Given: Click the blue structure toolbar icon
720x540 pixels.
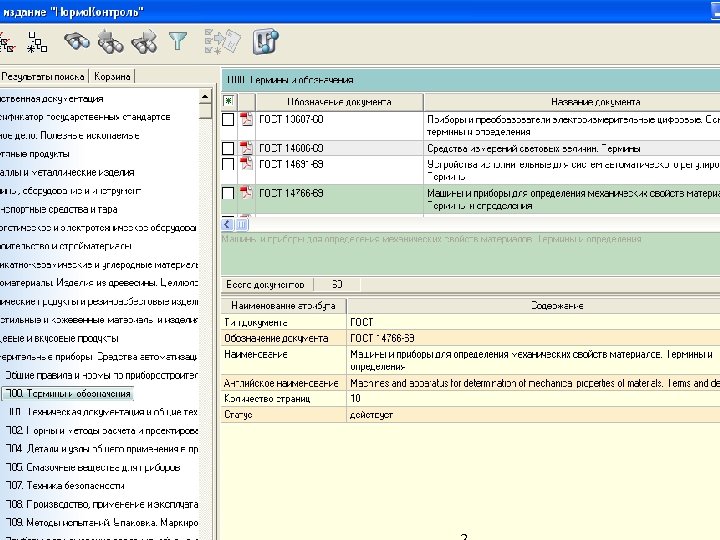Looking at the screenshot, I should click(265, 42).
